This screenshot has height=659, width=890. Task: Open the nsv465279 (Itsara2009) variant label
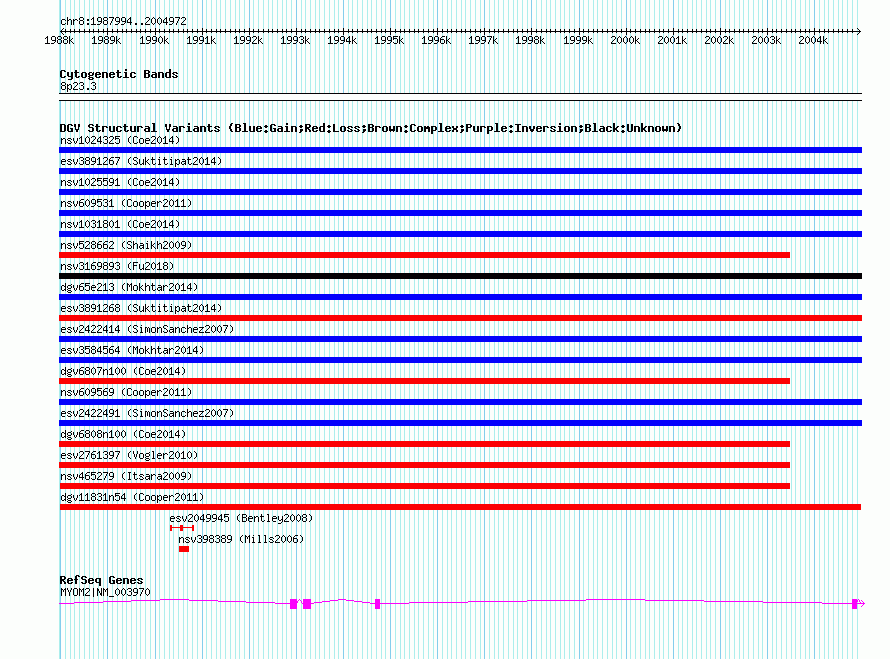pyautogui.click(x=125, y=476)
